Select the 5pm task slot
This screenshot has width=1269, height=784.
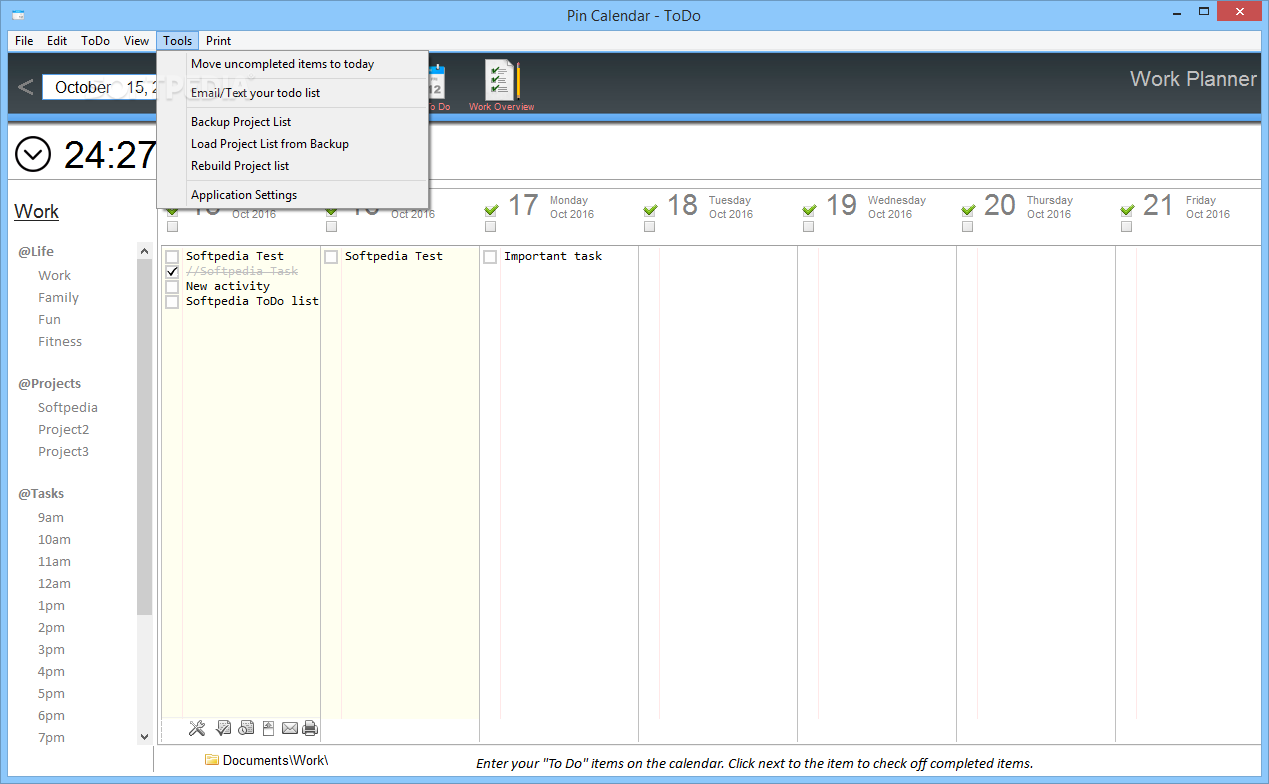coord(51,694)
